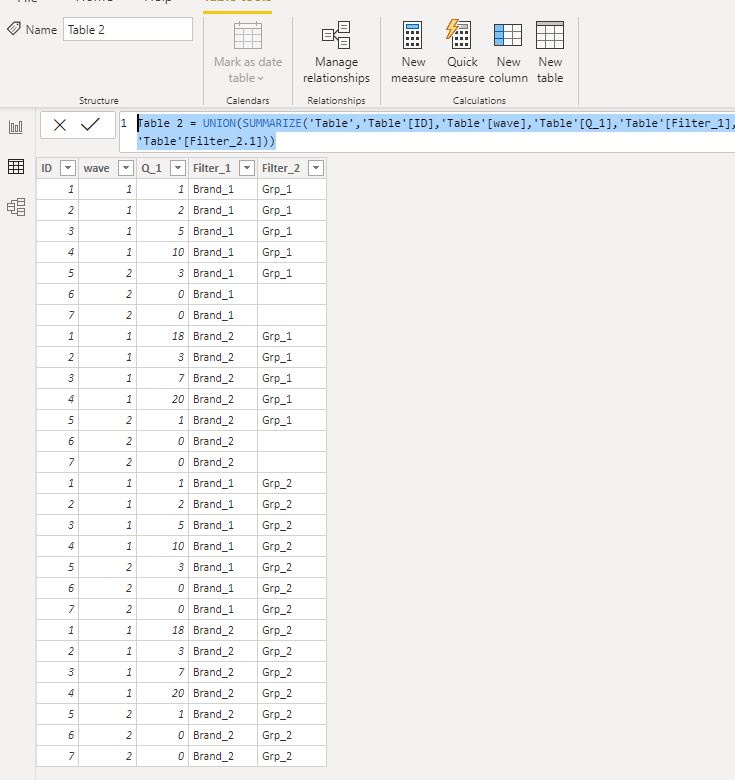Cancel formula with the X icon
Image resolution: width=735 pixels, height=780 pixels.
(60, 125)
